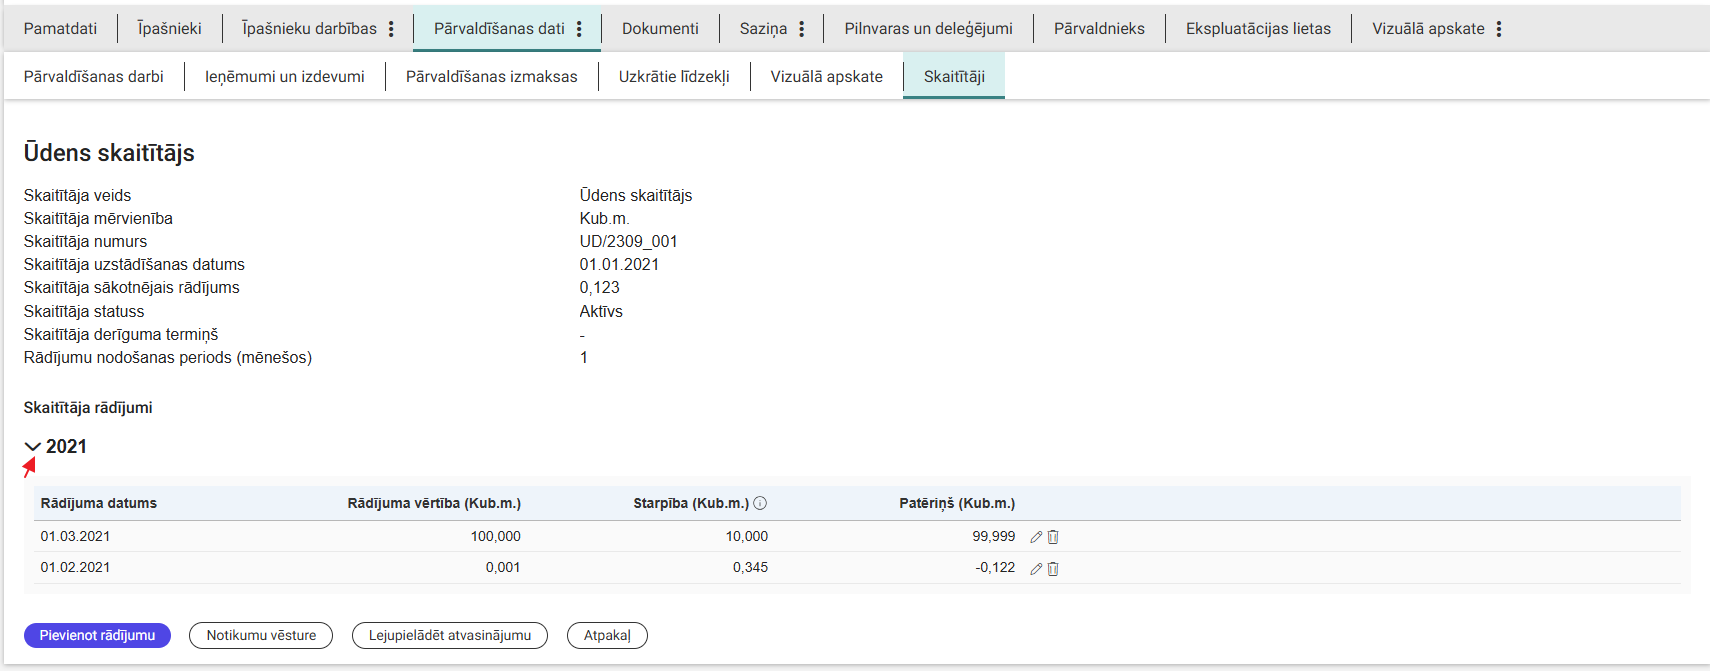Open Notikumu vēsture
This screenshot has height=671, width=1710.
(261, 636)
